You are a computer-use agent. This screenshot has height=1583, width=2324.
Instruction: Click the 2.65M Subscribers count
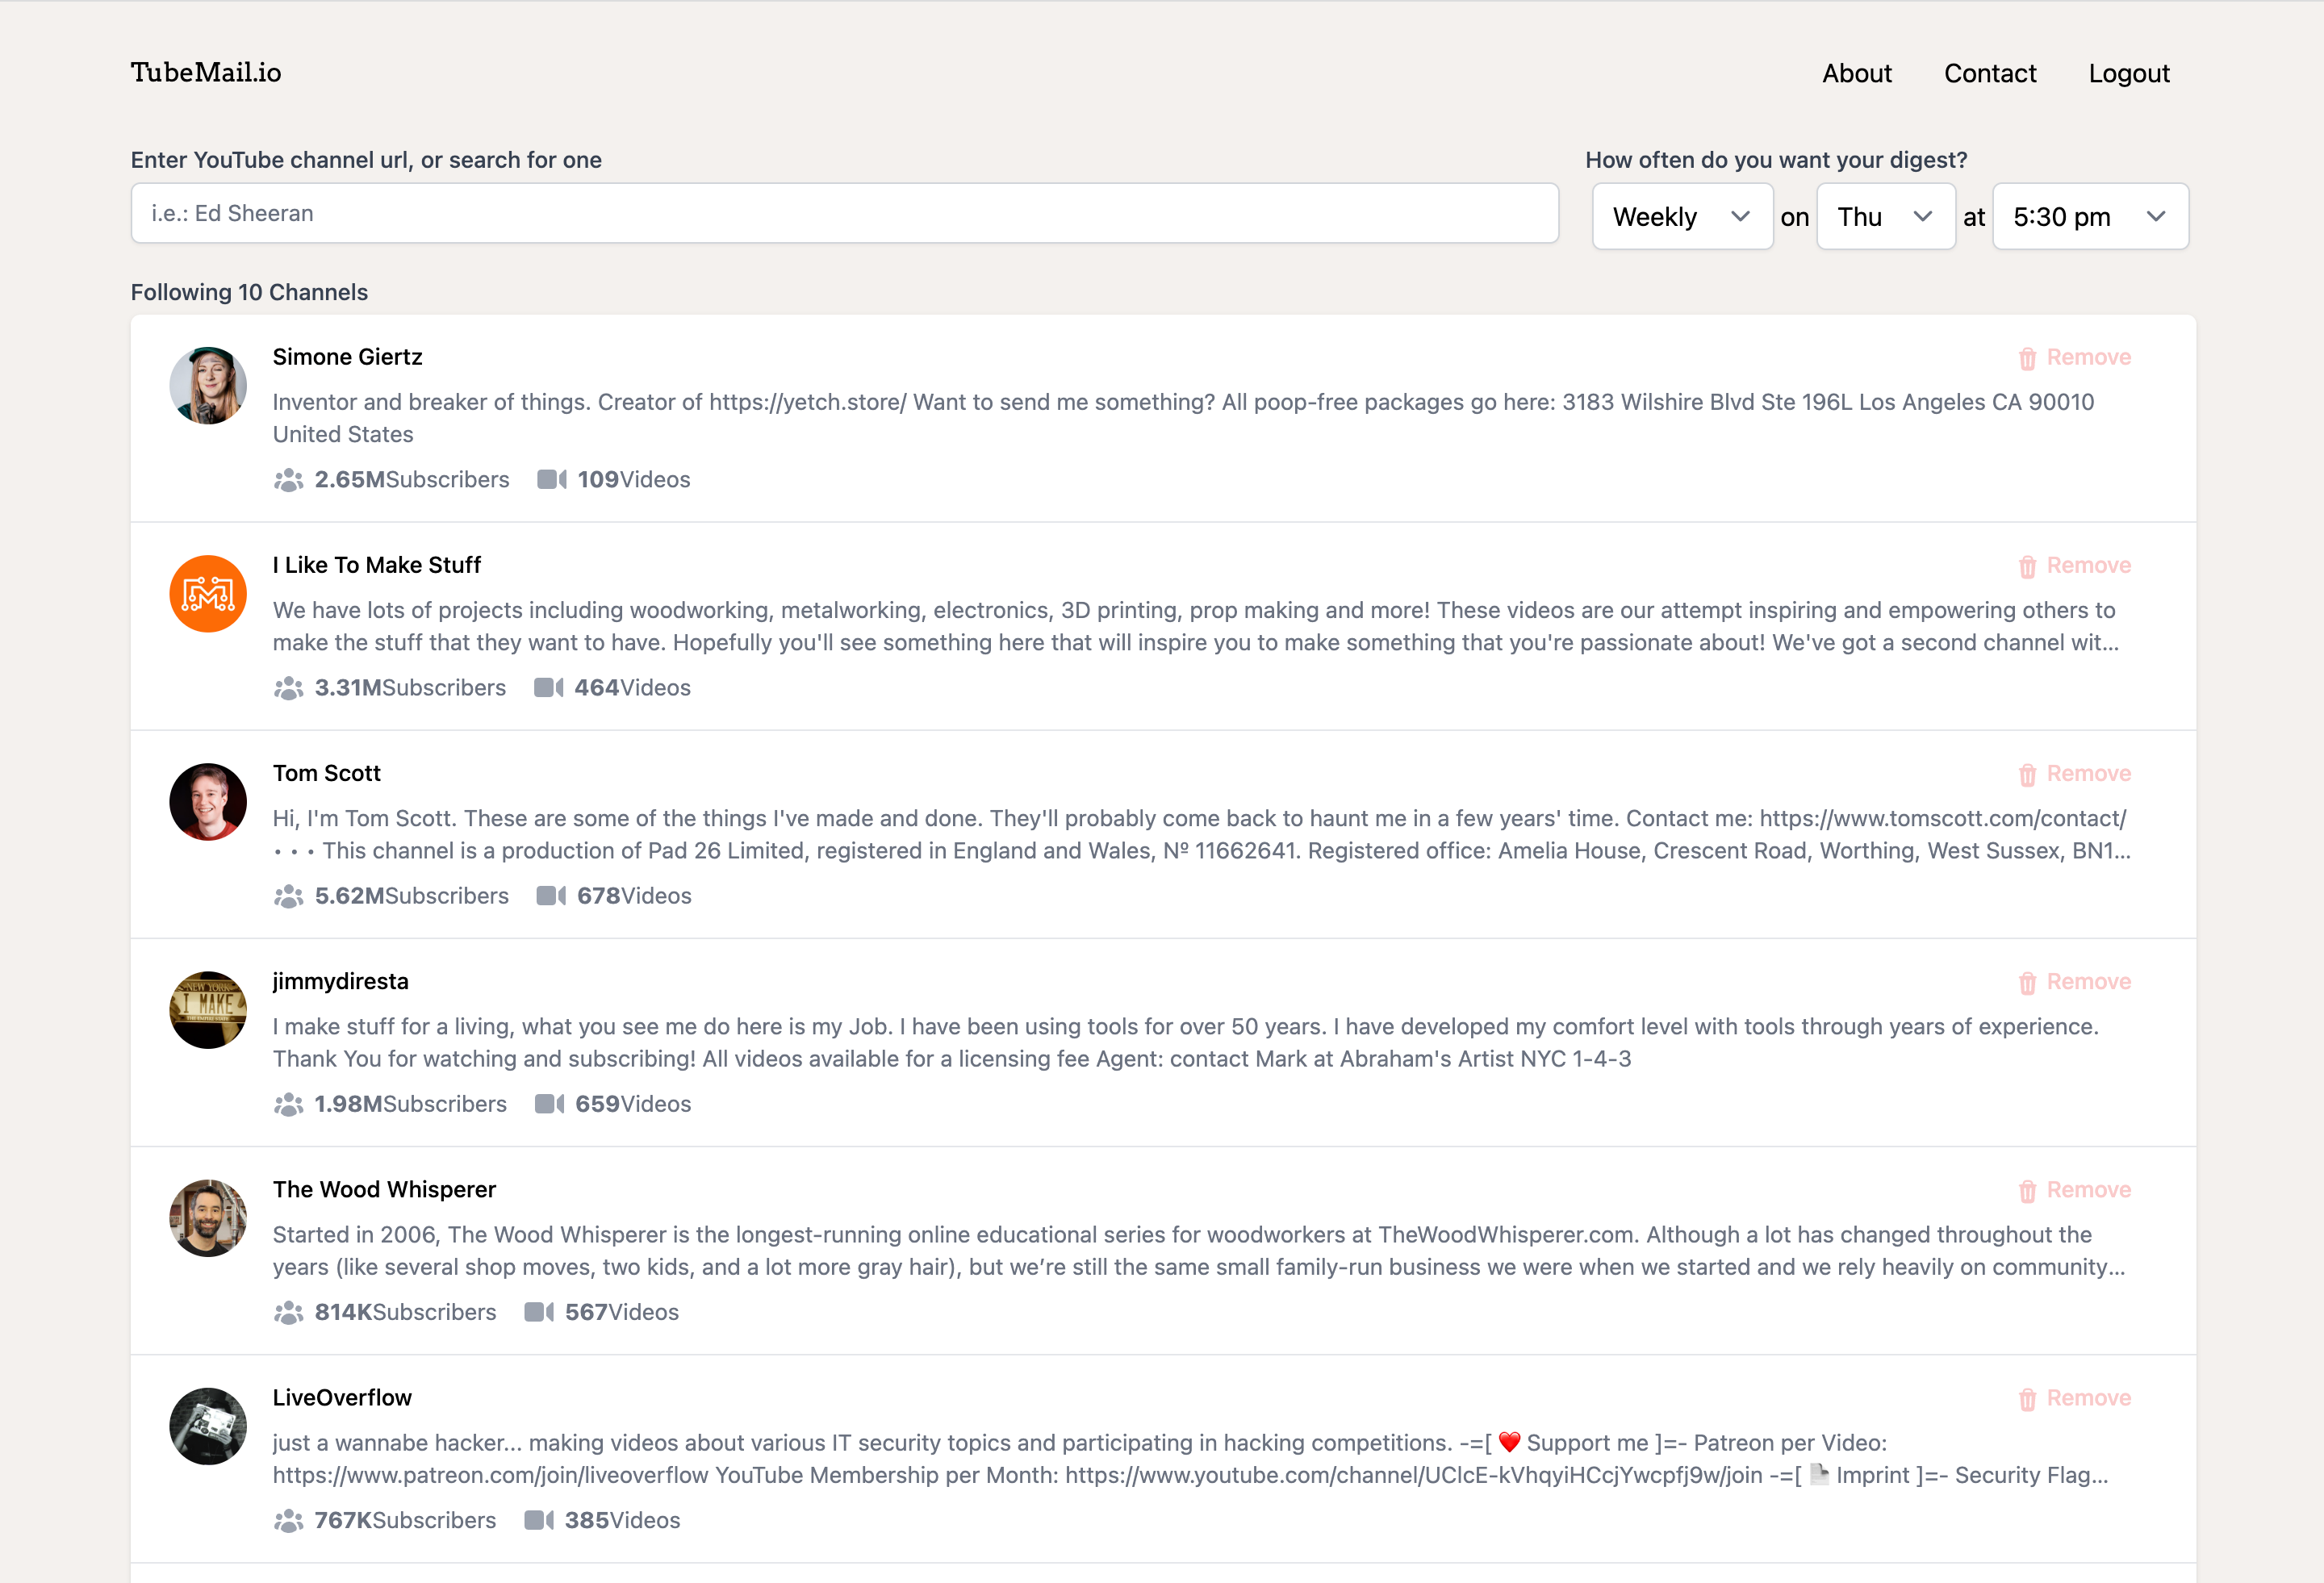412,480
